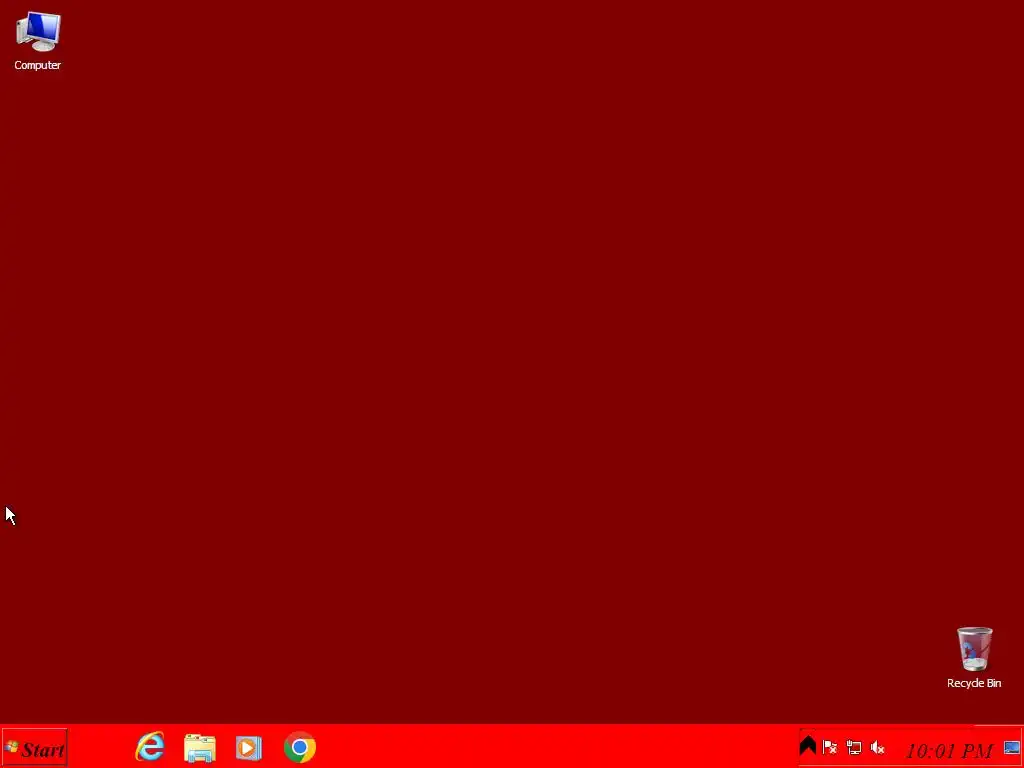Open Windows Media Player from taskbar

coord(249,748)
